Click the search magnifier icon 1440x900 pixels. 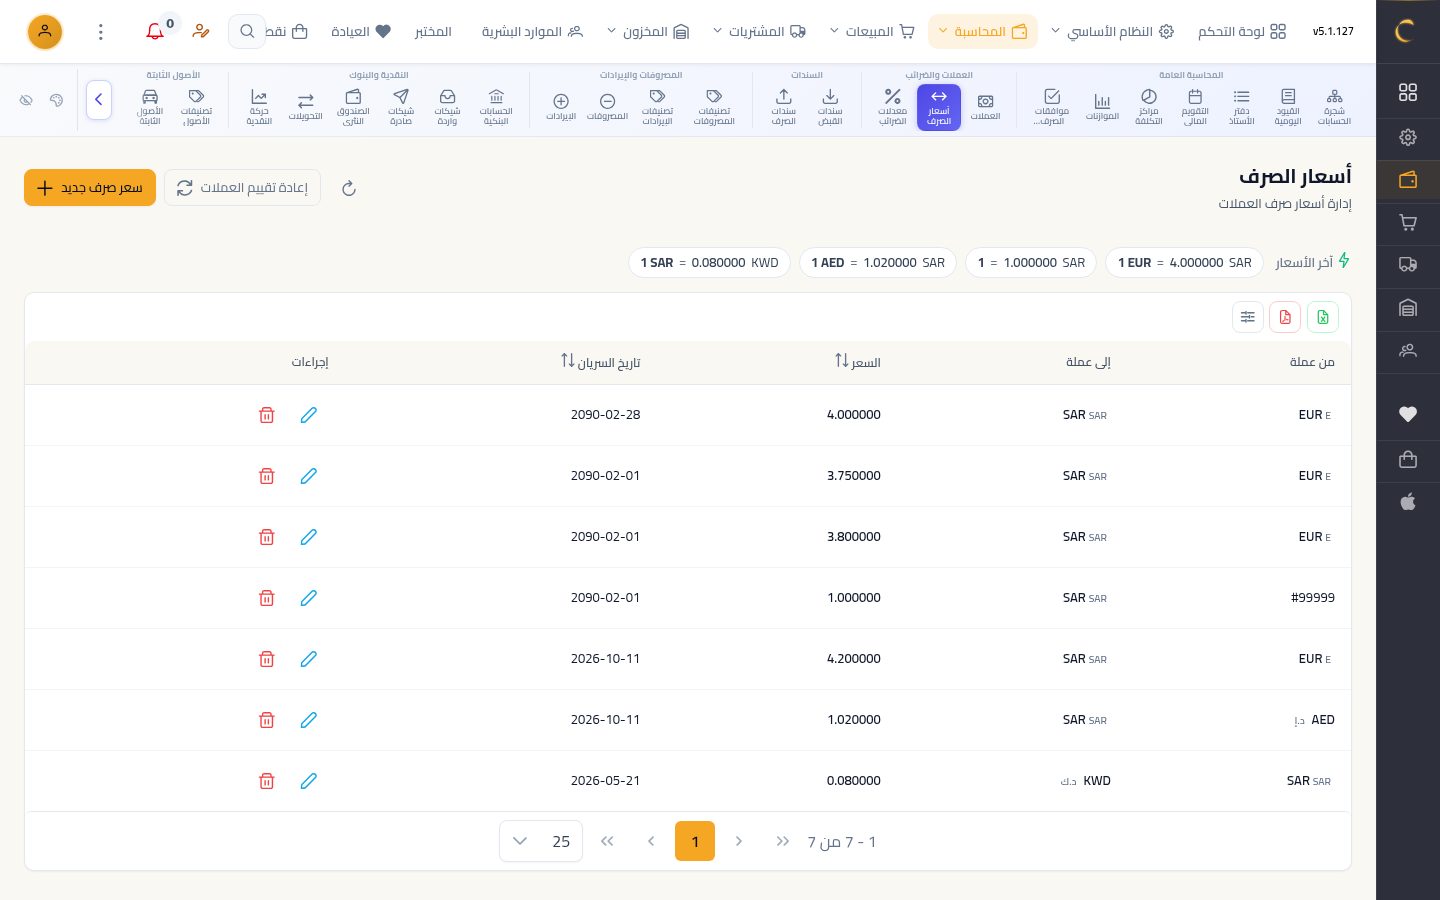pyautogui.click(x=247, y=32)
